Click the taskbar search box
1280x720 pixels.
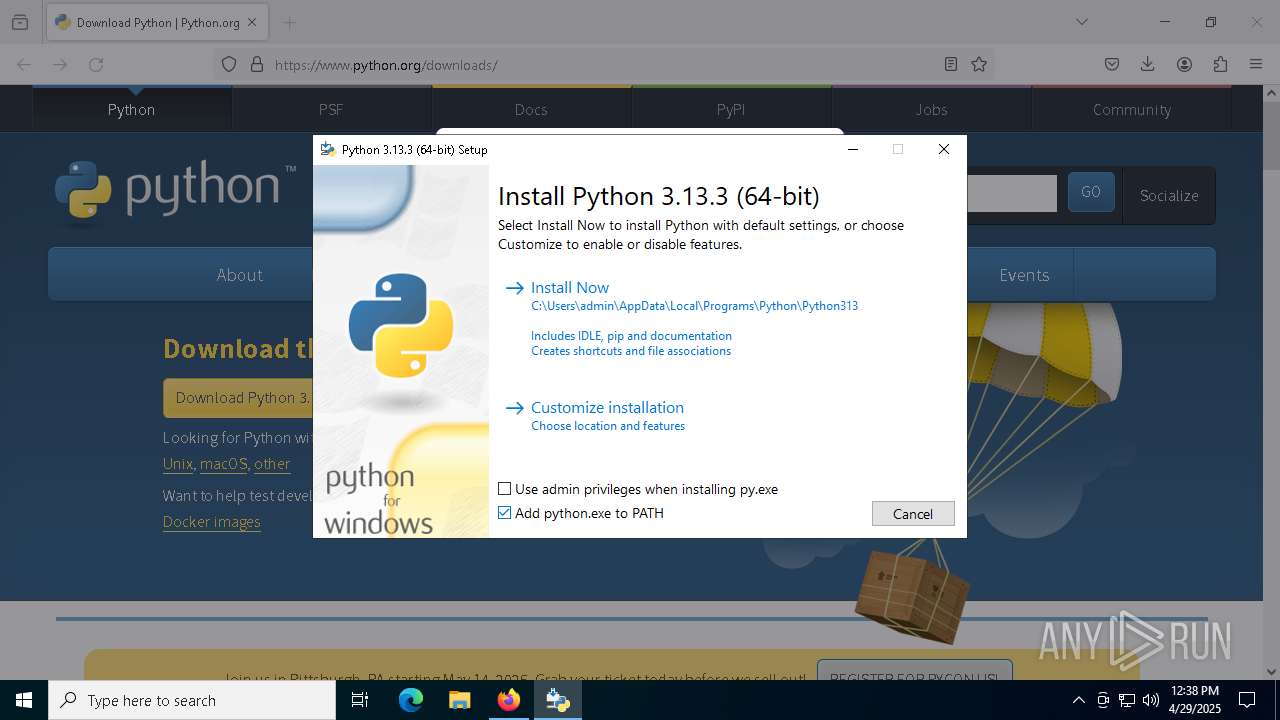click(x=192, y=700)
